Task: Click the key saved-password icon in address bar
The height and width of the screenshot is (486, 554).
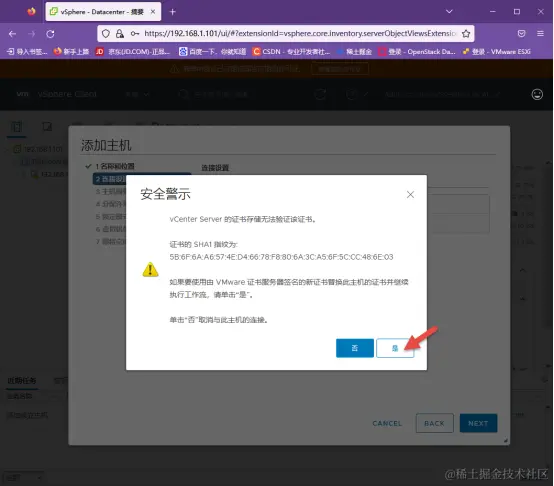Action: point(135,34)
